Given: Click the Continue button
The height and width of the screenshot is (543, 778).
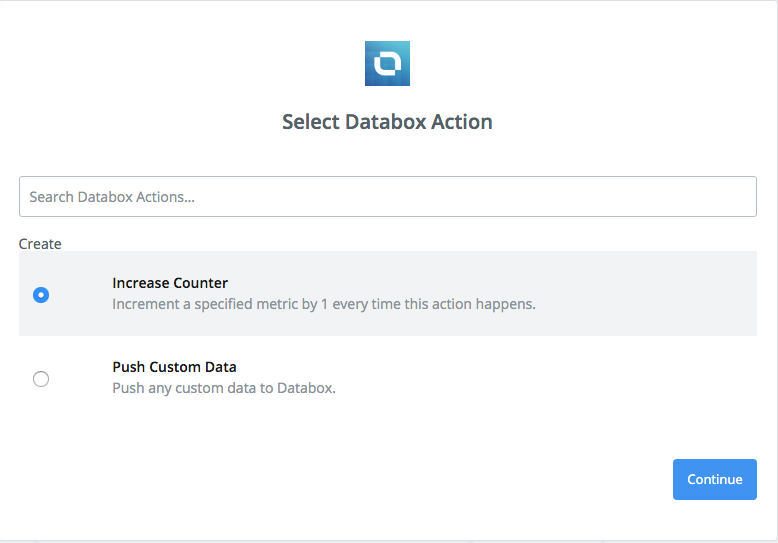Looking at the screenshot, I should click(714, 479).
